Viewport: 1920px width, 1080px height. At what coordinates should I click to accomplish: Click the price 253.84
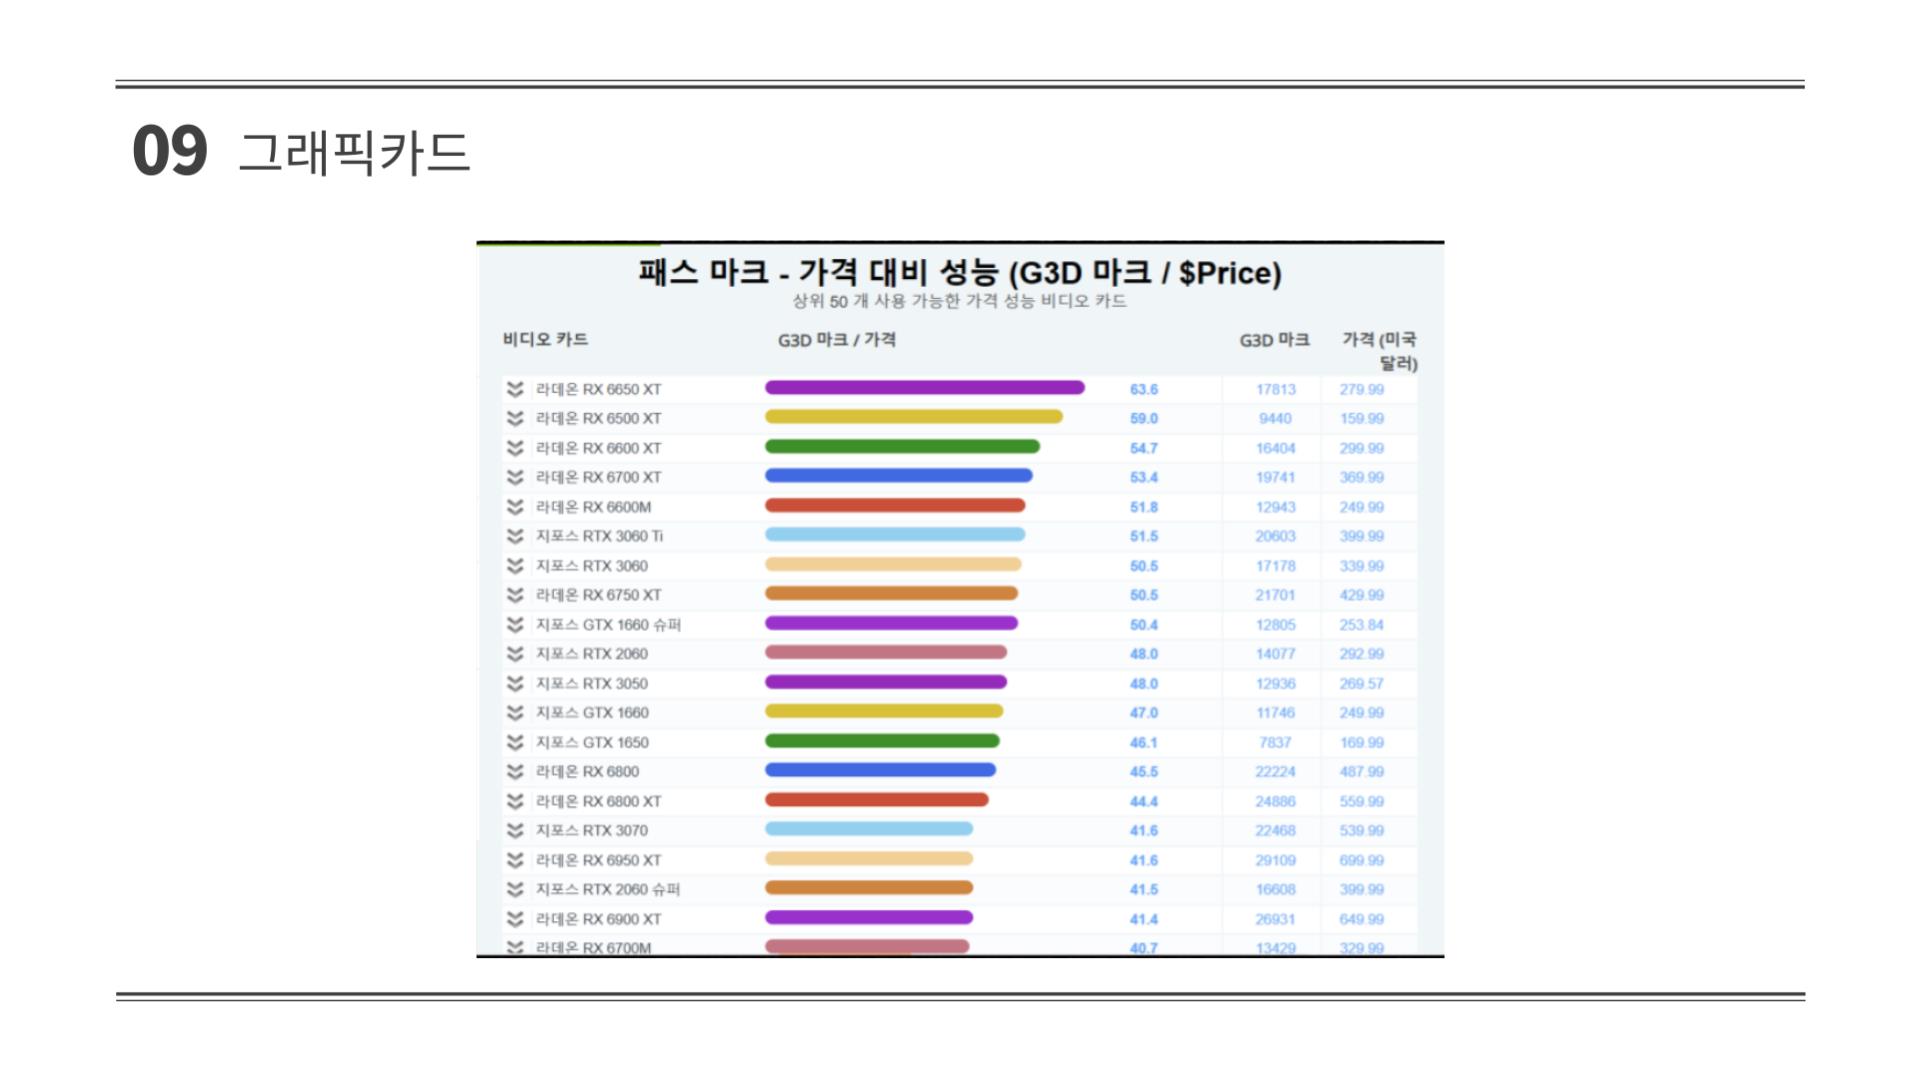pyautogui.click(x=1362, y=625)
